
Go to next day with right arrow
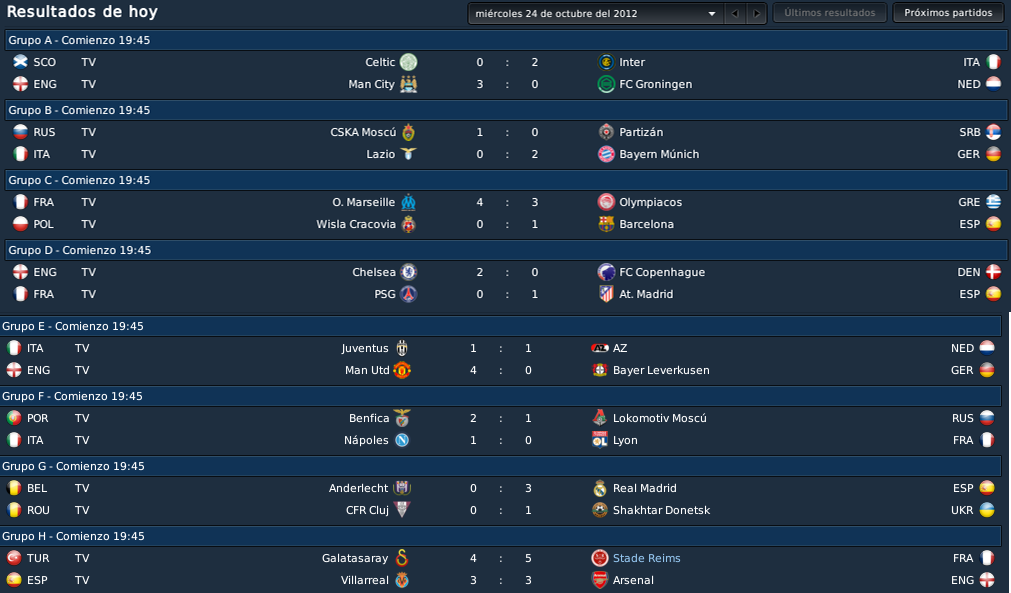point(756,13)
